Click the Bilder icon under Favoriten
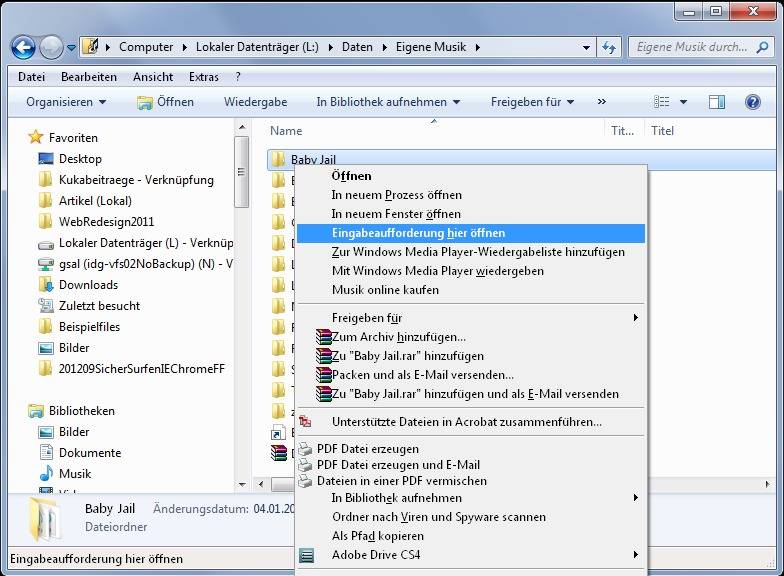The image size is (784, 576). (x=46, y=348)
